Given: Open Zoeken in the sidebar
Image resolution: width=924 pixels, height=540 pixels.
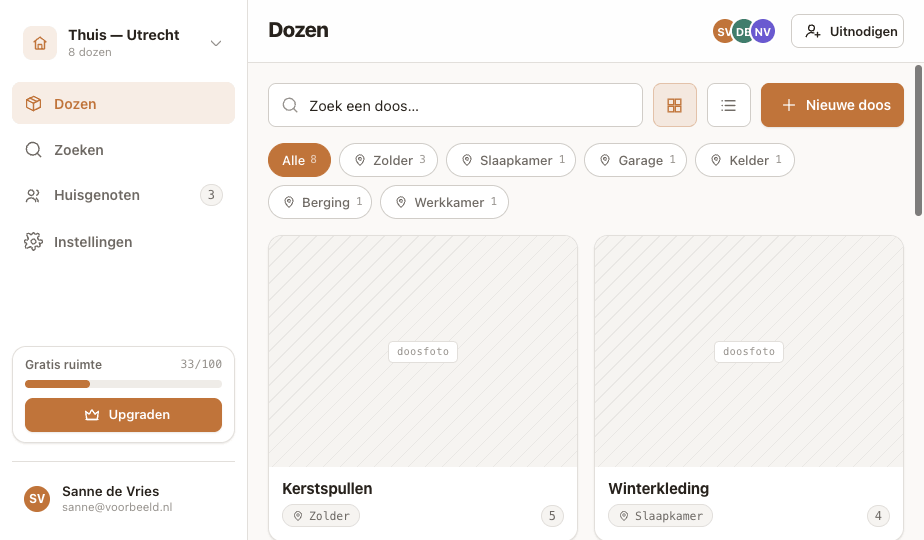Looking at the screenshot, I should pos(123,150).
